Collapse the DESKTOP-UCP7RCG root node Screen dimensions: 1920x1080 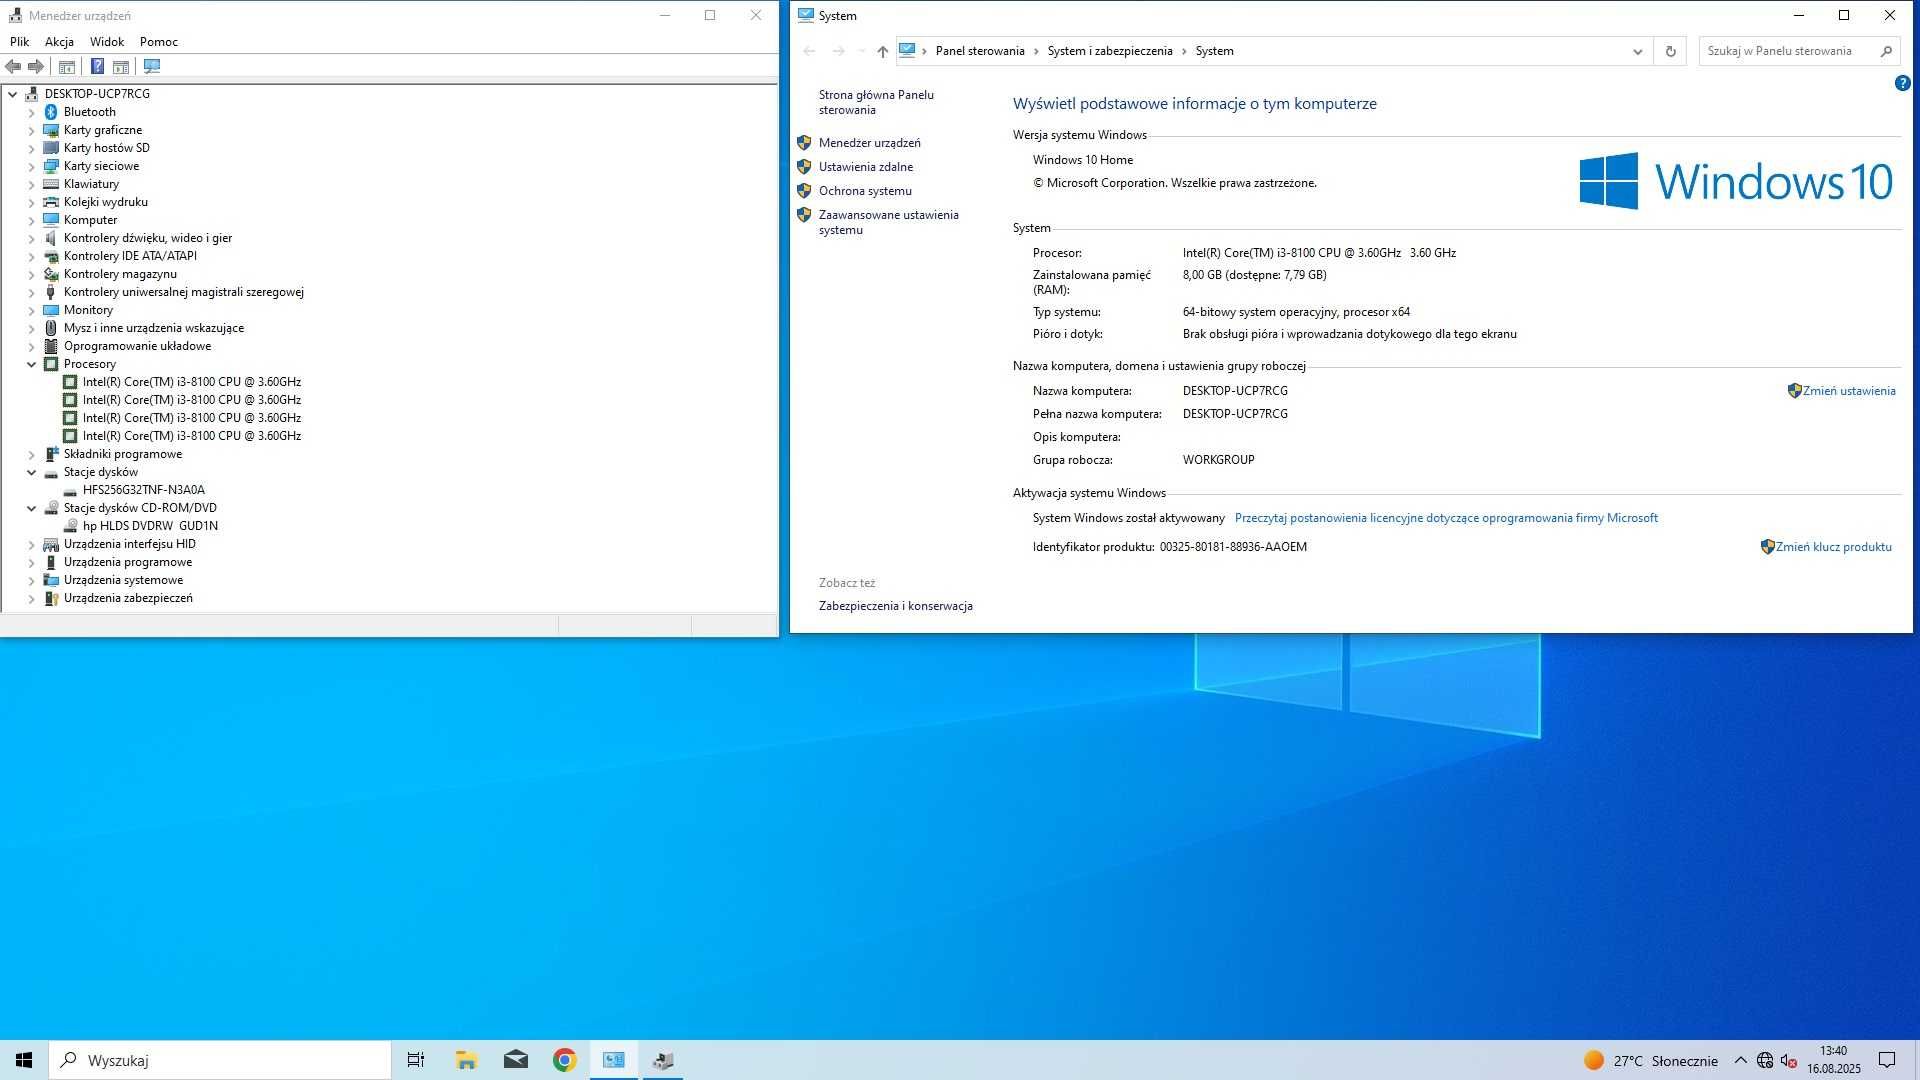click(x=13, y=94)
